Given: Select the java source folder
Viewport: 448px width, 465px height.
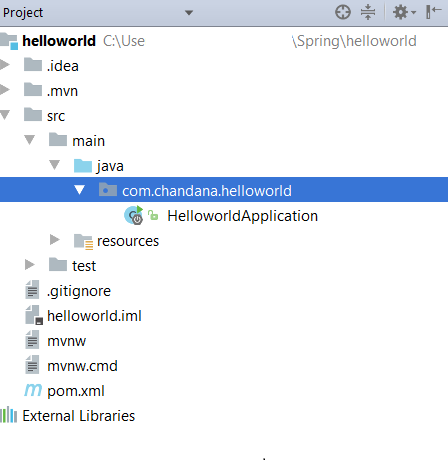Looking at the screenshot, I should 110,166.
